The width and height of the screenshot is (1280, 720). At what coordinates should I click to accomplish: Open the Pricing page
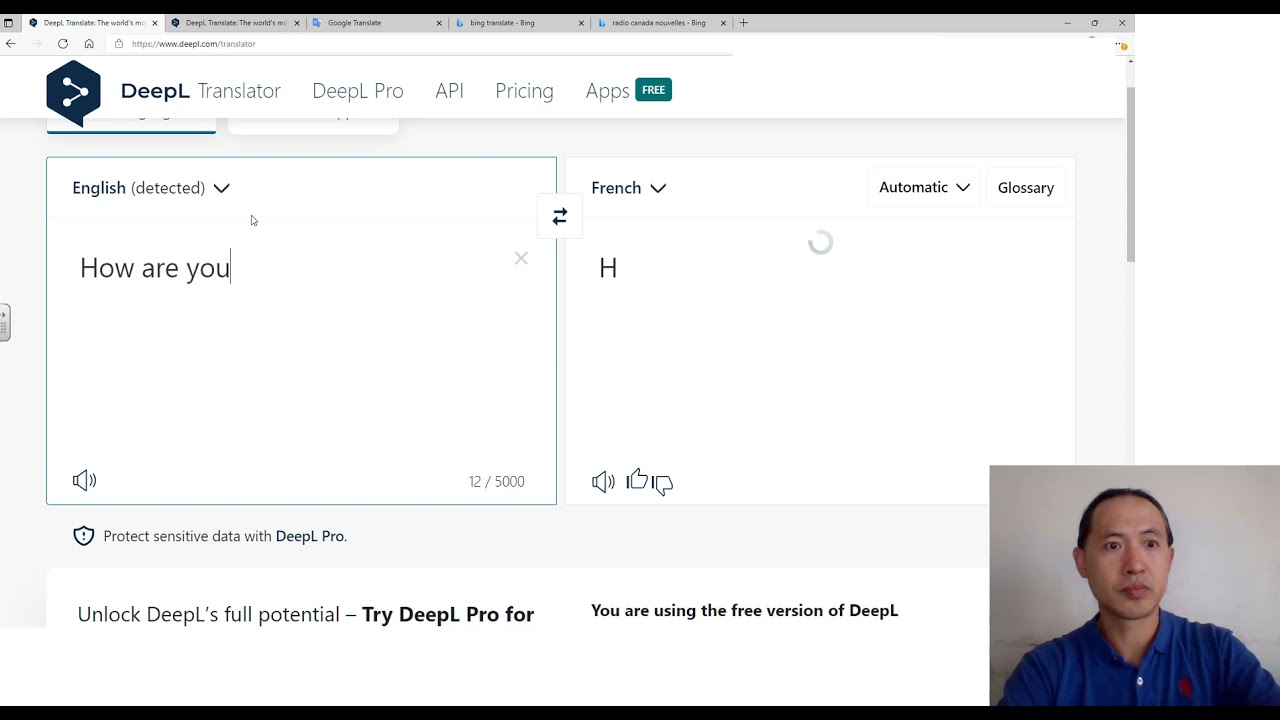click(524, 91)
